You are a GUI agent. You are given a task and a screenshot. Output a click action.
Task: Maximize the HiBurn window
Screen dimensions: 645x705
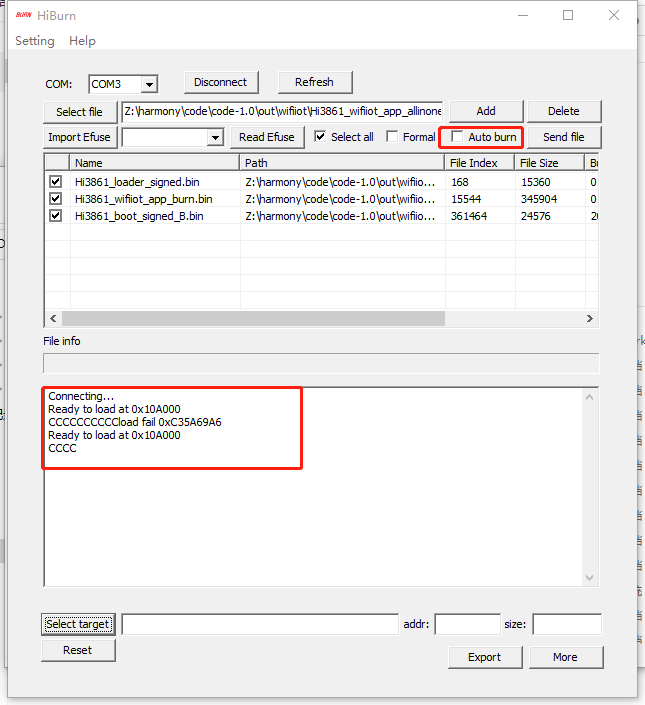[568, 15]
